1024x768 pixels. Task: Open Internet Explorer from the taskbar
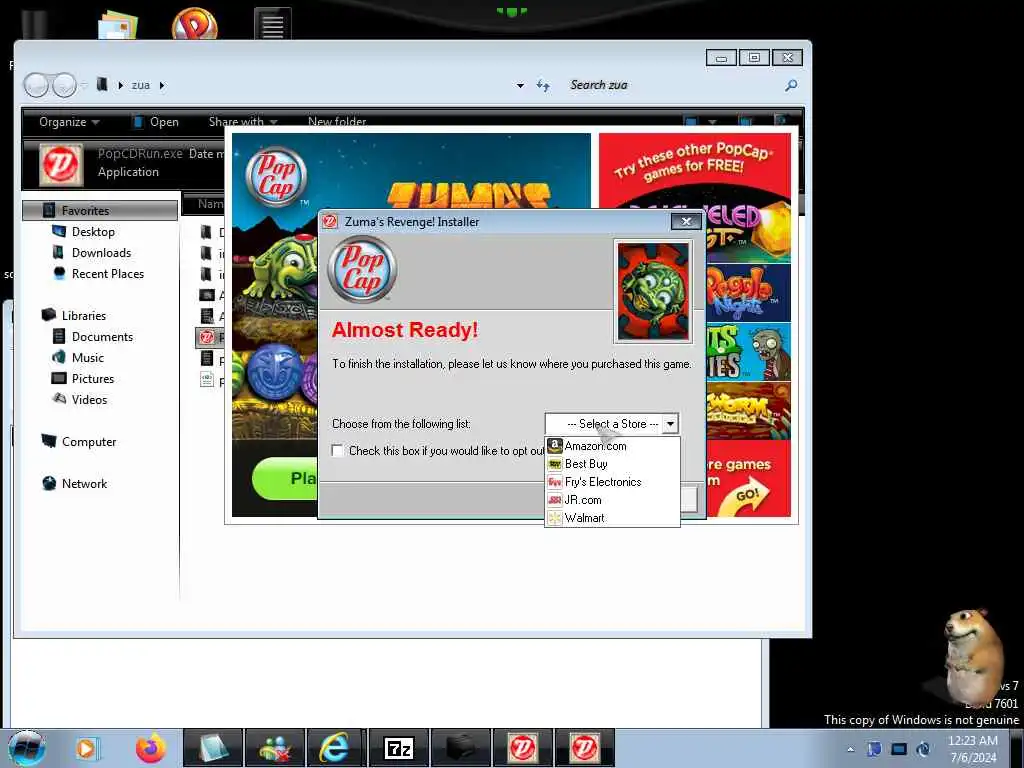tap(334, 748)
